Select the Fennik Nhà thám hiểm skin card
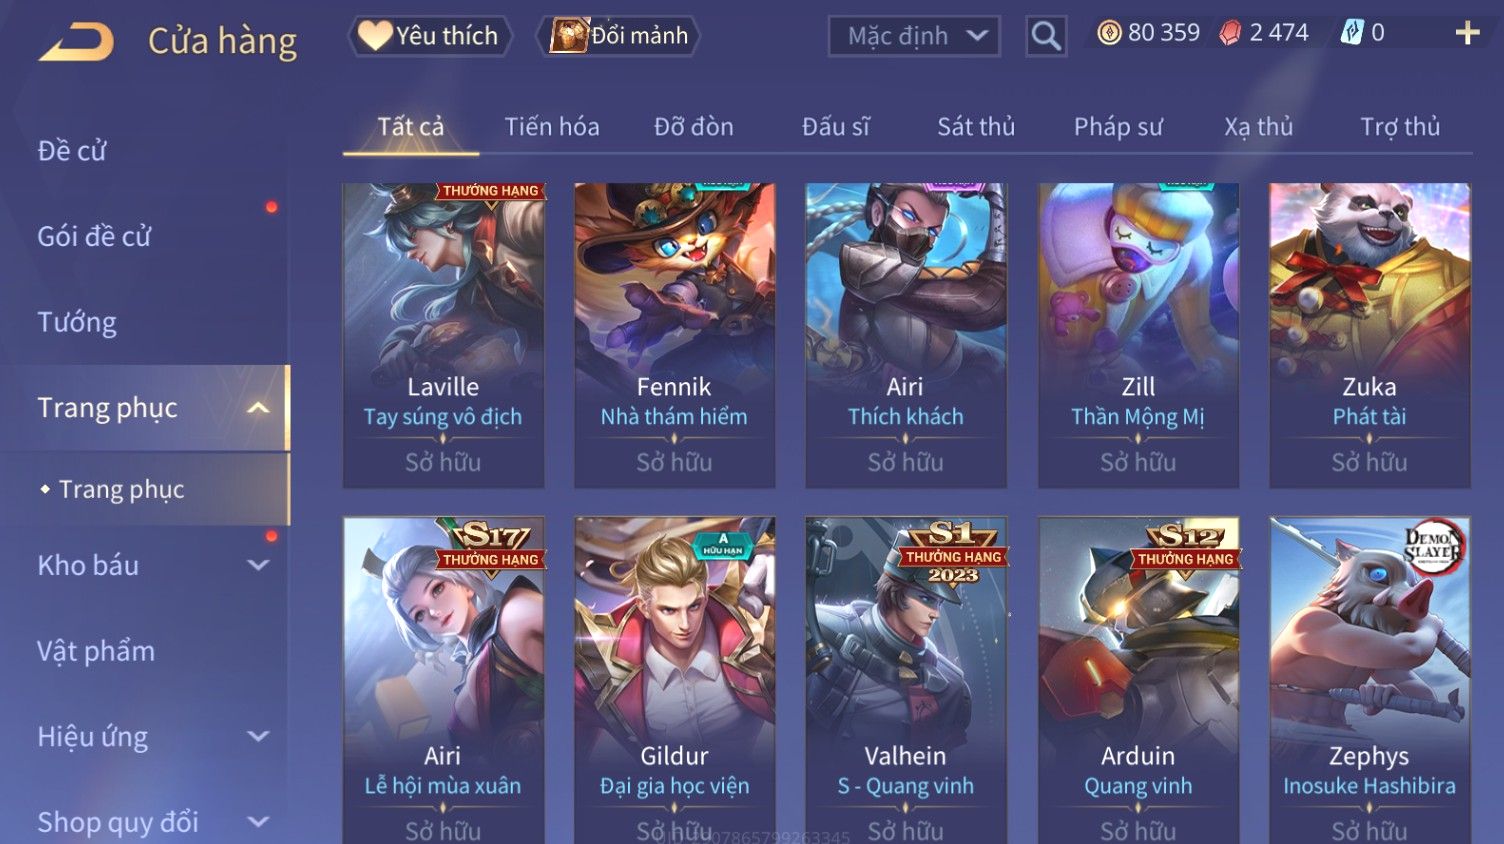The height and width of the screenshot is (844, 1504). tap(674, 335)
